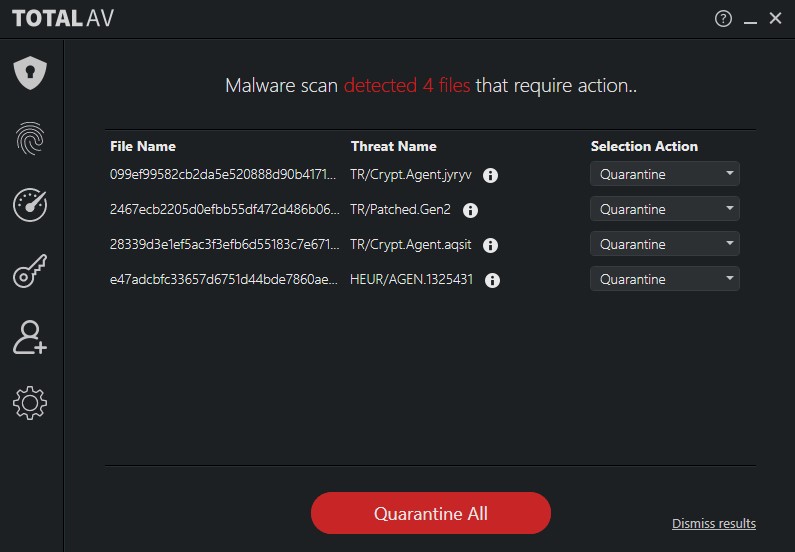
Task: Open the speedometer System Tune-Up section
Action: 30,205
